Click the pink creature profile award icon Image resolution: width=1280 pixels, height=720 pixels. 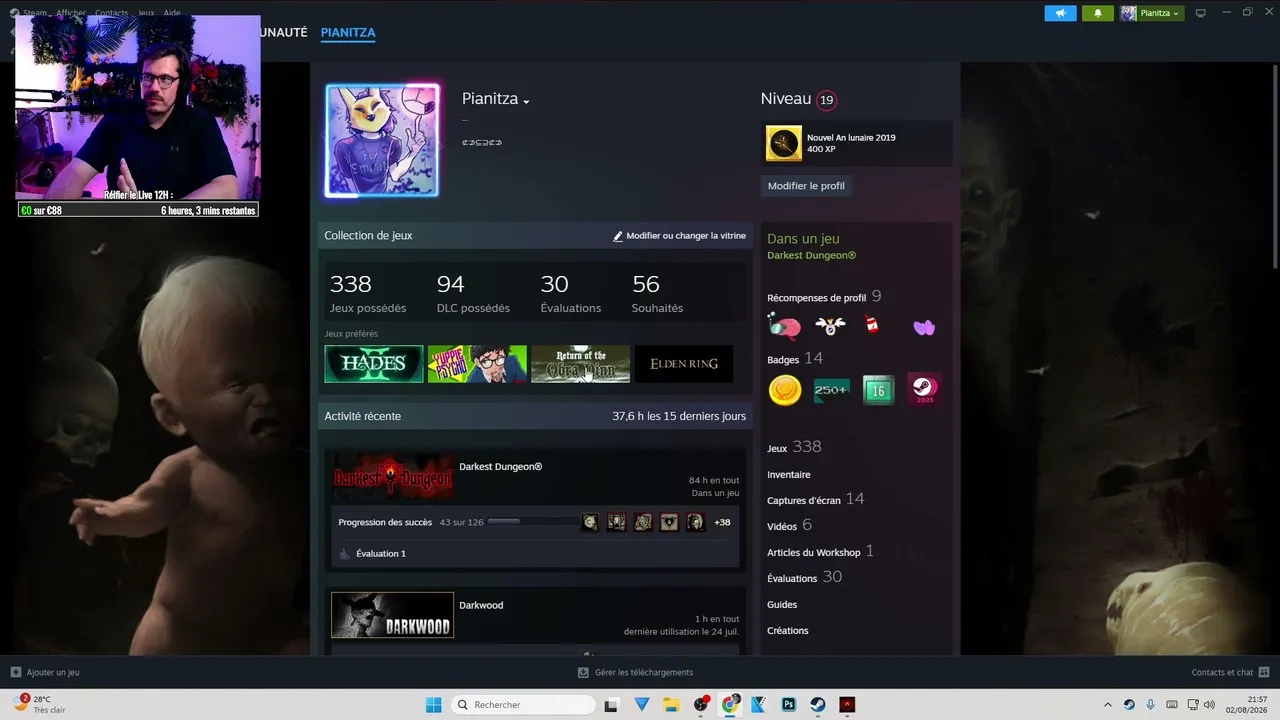click(785, 326)
